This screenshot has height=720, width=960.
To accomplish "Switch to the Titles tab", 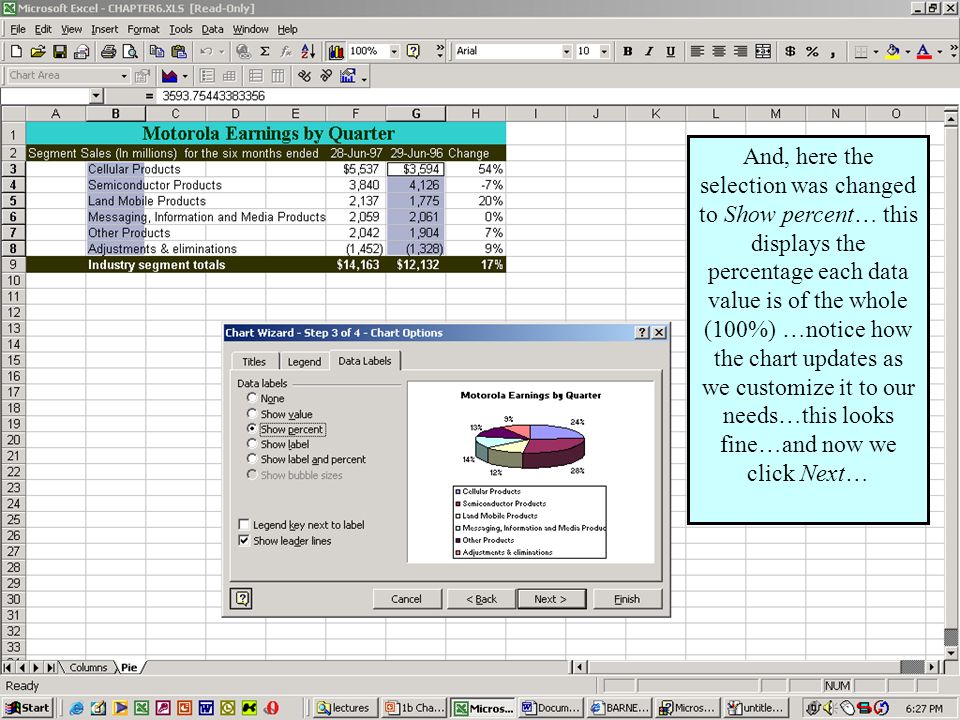I will pos(254,361).
